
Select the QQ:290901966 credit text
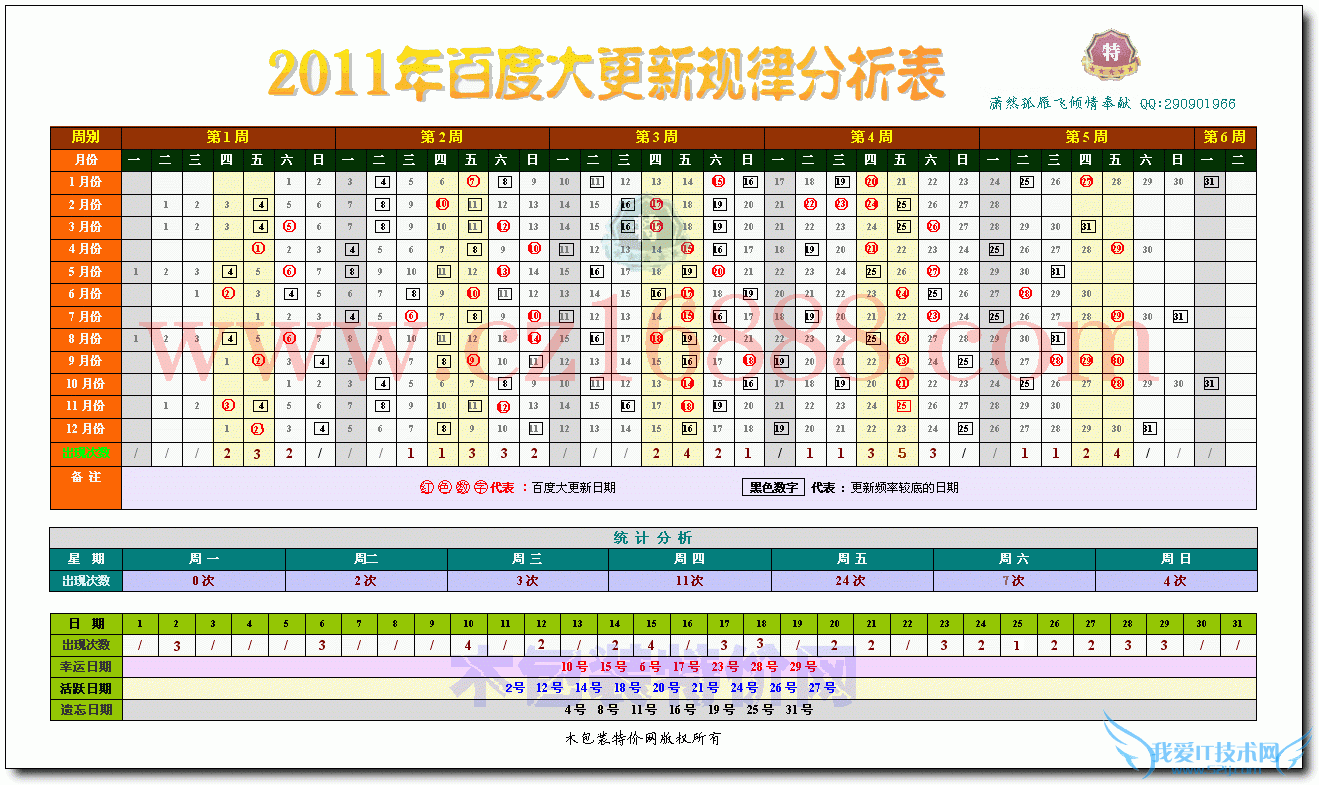tap(1188, 104)
